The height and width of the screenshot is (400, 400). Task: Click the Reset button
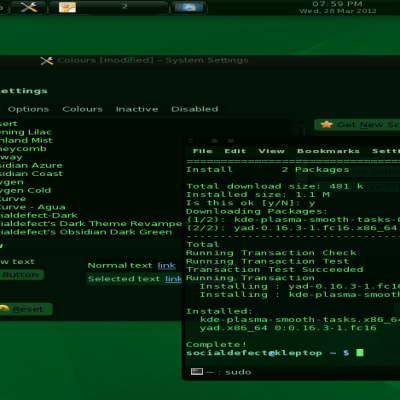coord(25,309)
